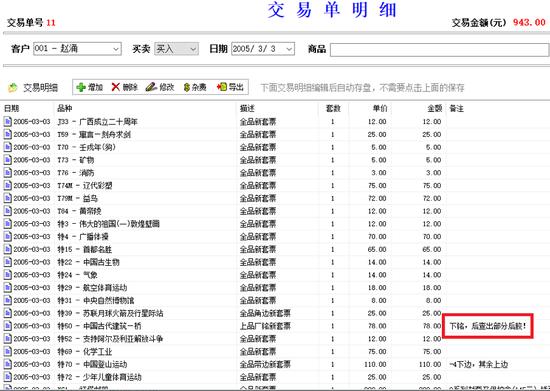
Task: Open the 客户 customer dropdown
Action: (116, 49)
